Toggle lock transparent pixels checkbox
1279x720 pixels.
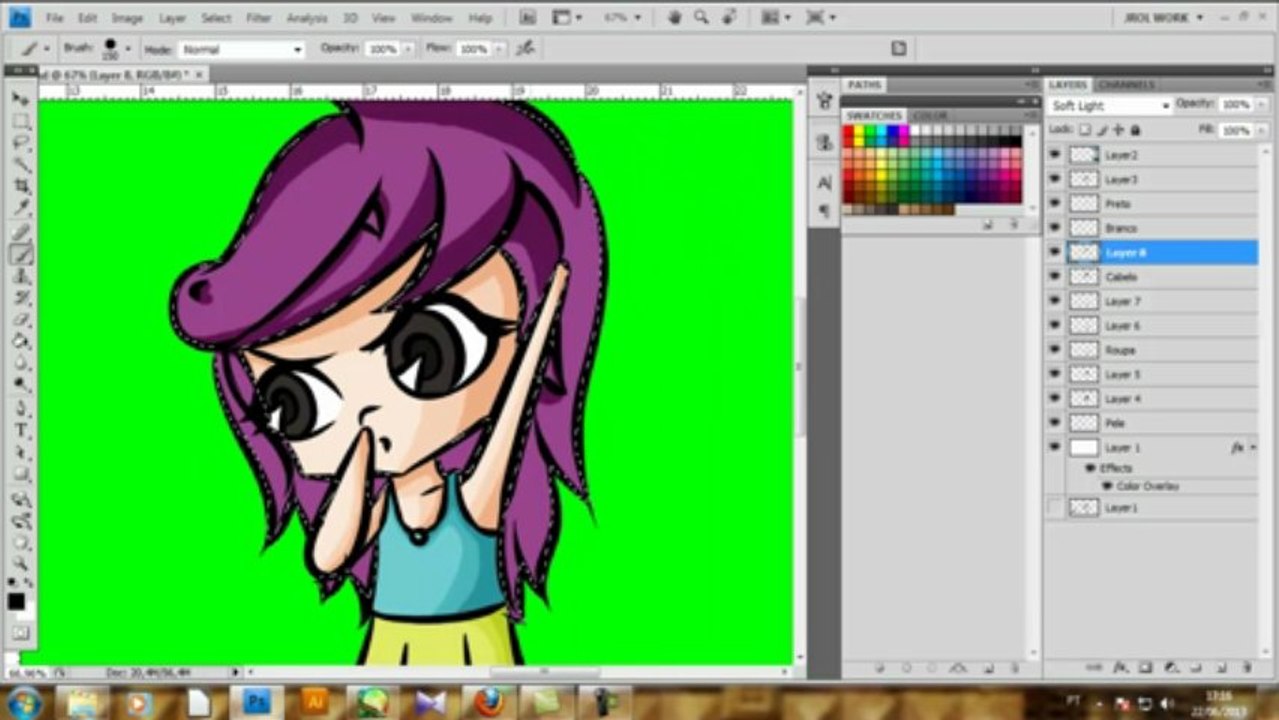[x=1085, y=130]
